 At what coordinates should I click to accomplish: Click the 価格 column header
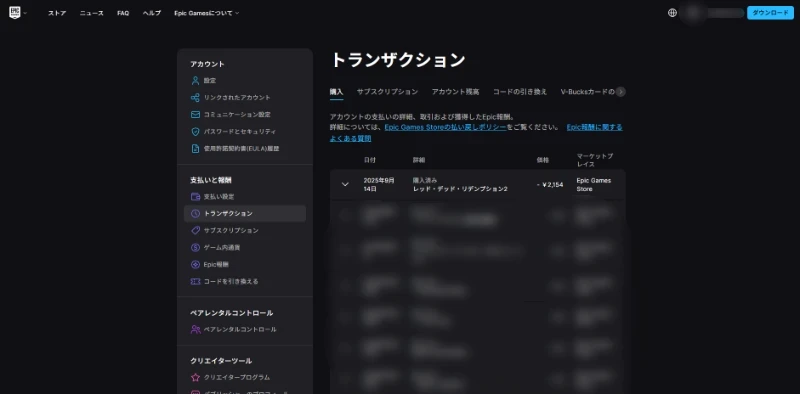click(x=543, y=160)
